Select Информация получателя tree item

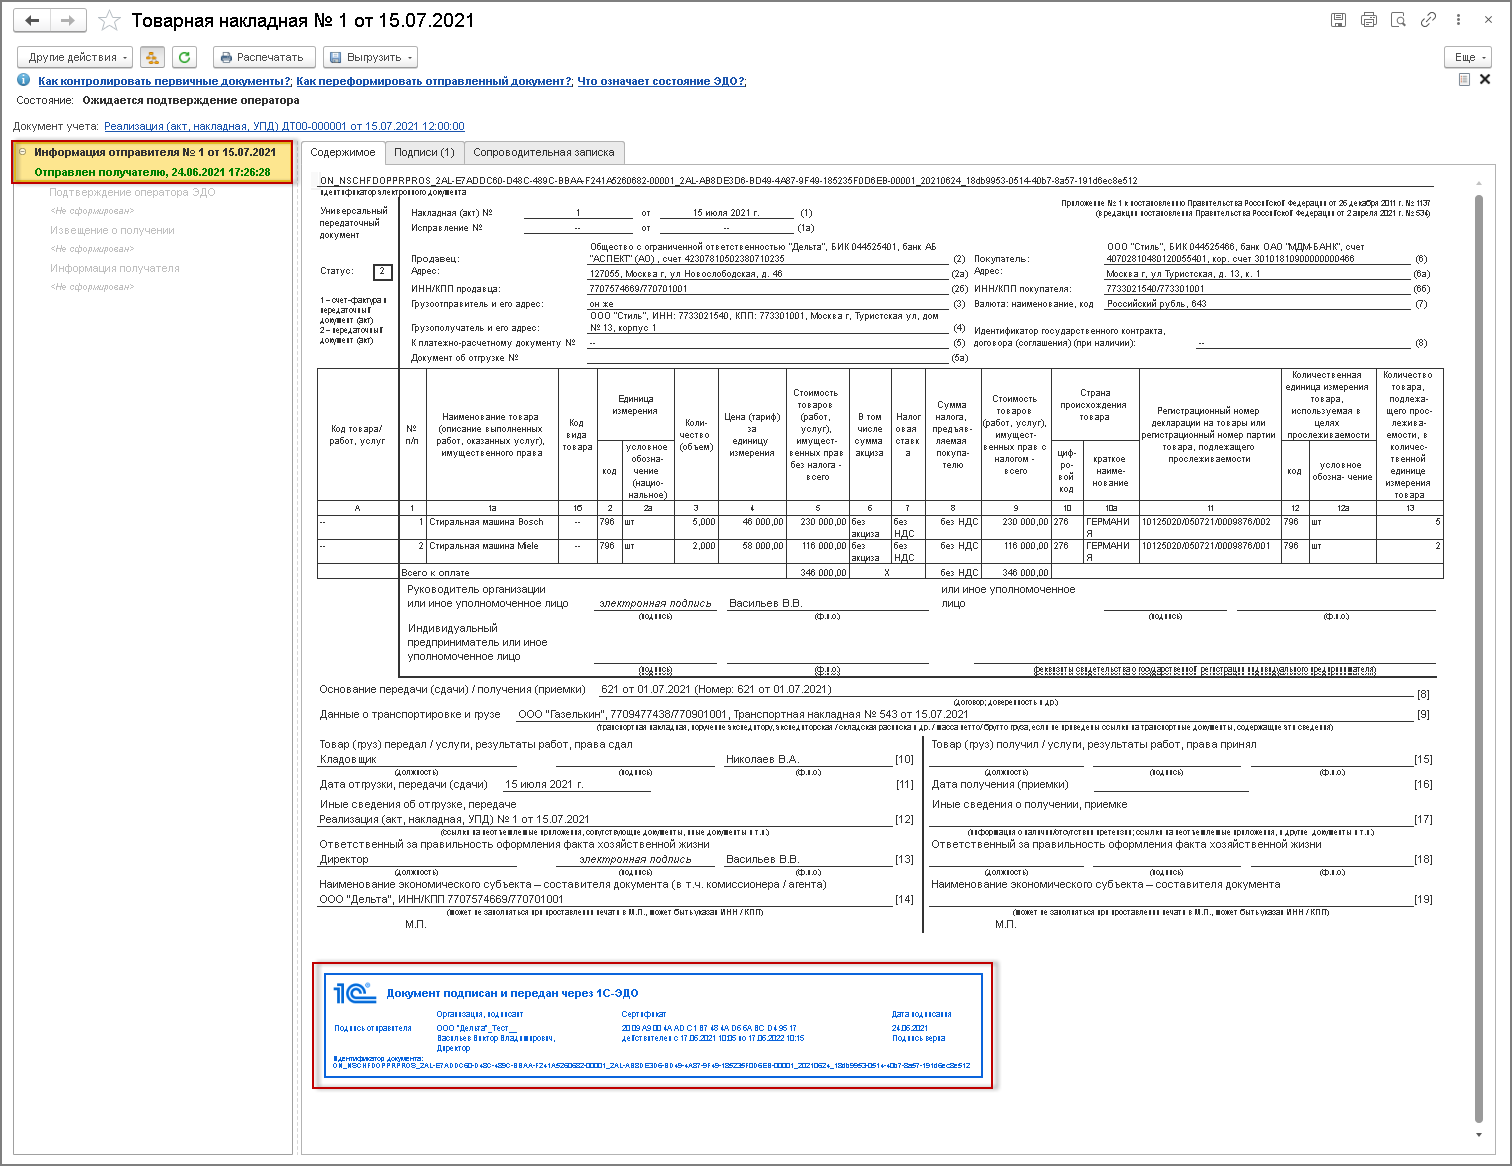[x=115, y=268]
